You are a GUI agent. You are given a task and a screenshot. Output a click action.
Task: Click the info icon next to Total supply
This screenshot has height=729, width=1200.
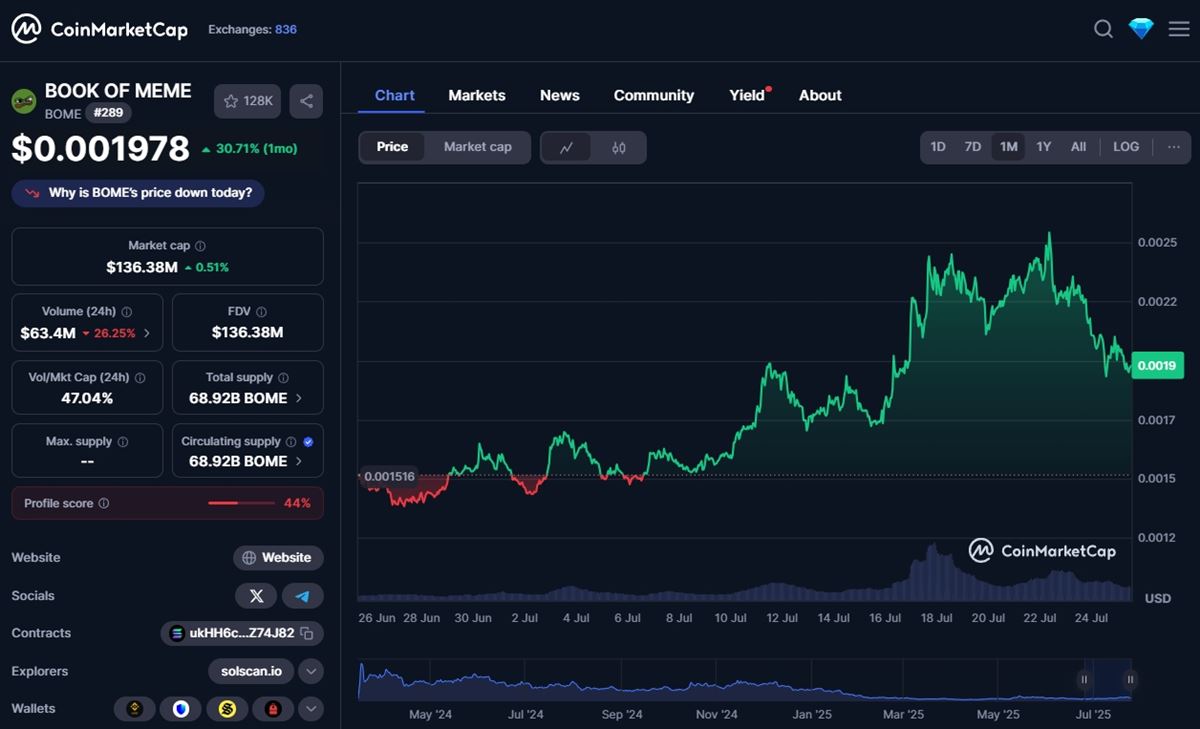tap(283, 378)
